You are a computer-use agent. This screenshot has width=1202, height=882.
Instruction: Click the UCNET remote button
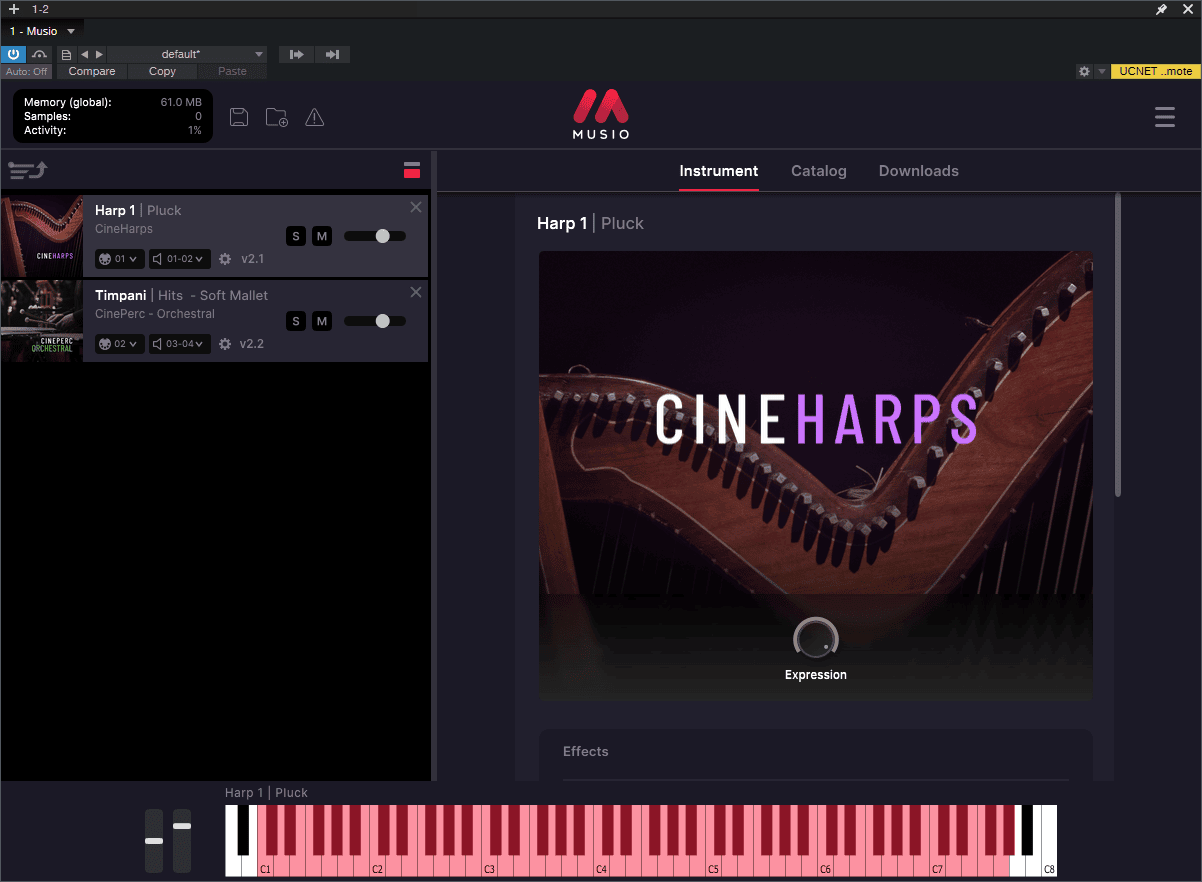coord(1156,71)
